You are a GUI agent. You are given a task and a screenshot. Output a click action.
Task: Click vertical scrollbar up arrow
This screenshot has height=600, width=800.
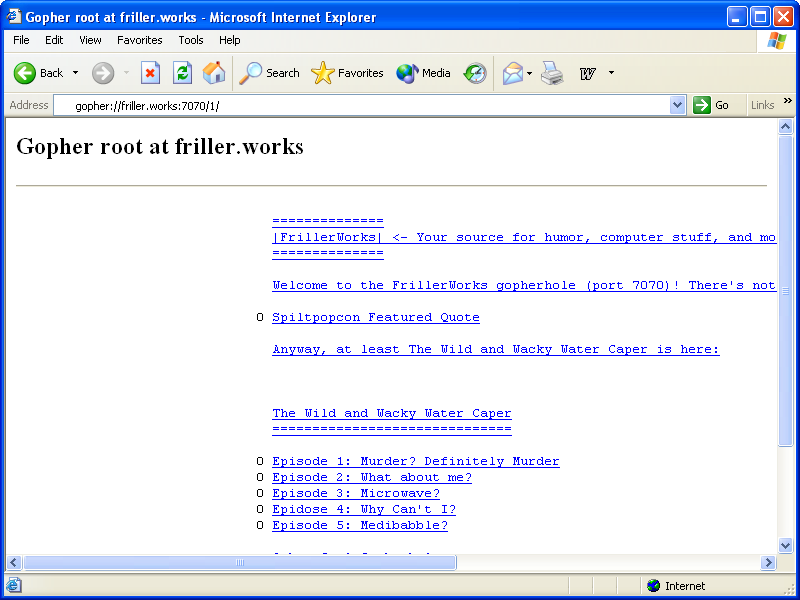pos(786,126)
